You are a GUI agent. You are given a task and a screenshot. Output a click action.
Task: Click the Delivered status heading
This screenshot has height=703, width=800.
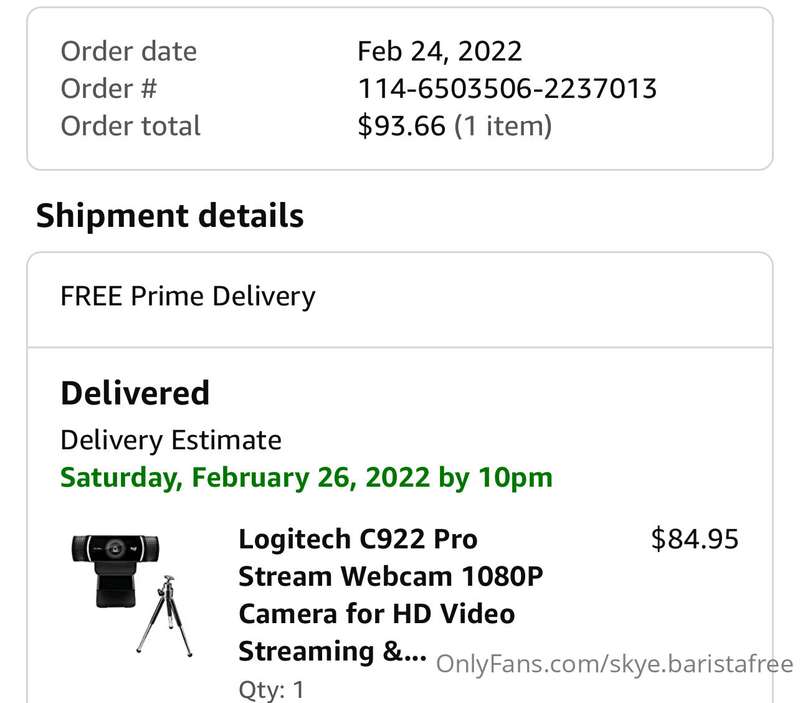(x=135, y=393)
